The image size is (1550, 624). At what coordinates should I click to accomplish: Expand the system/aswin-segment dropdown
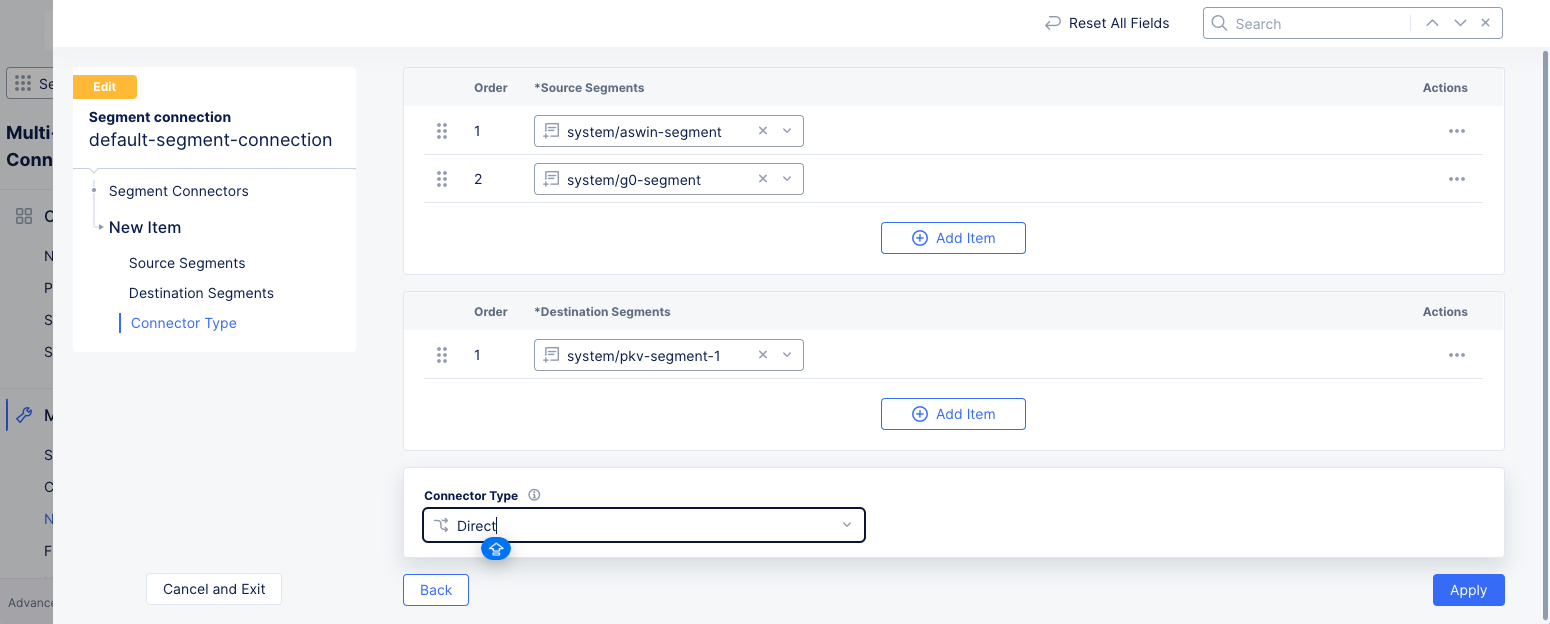pyautogui.click(x=787, y=131)
